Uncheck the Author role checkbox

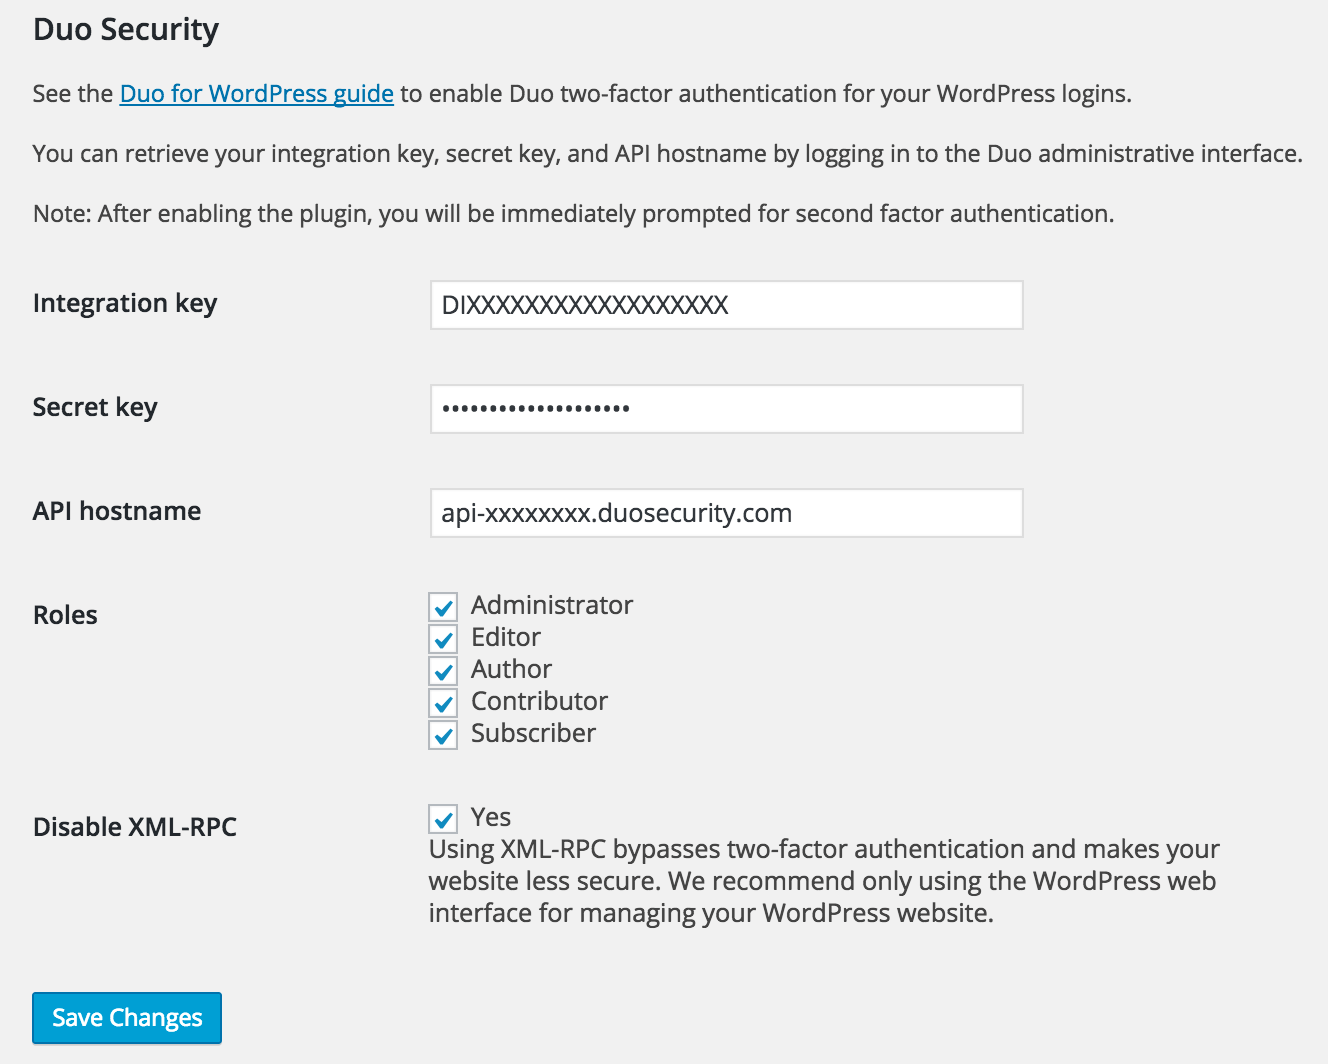443,670
